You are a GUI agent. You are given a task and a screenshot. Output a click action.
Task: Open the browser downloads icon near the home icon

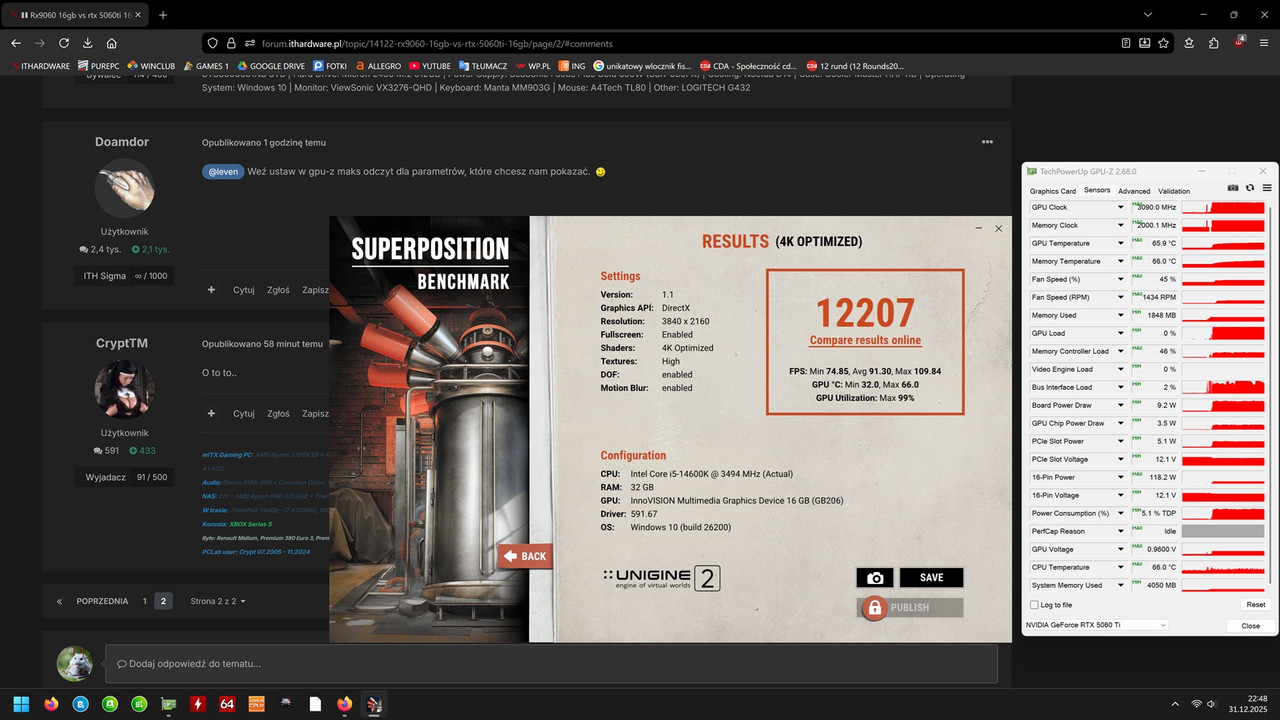[x=88, y=43]
